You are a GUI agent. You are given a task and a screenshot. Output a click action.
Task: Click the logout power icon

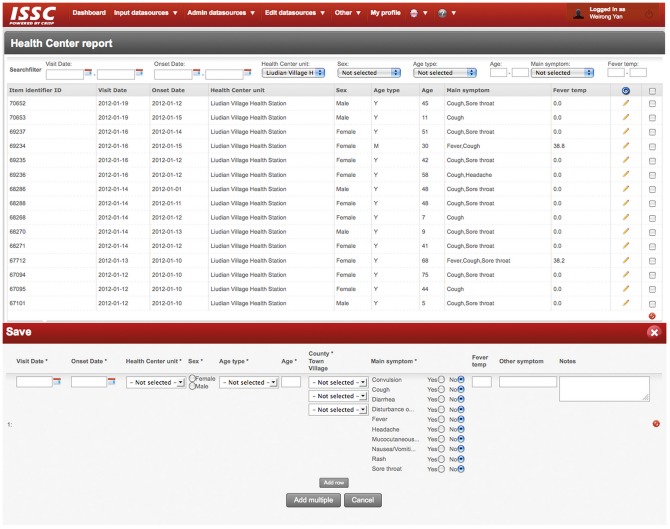649,14
